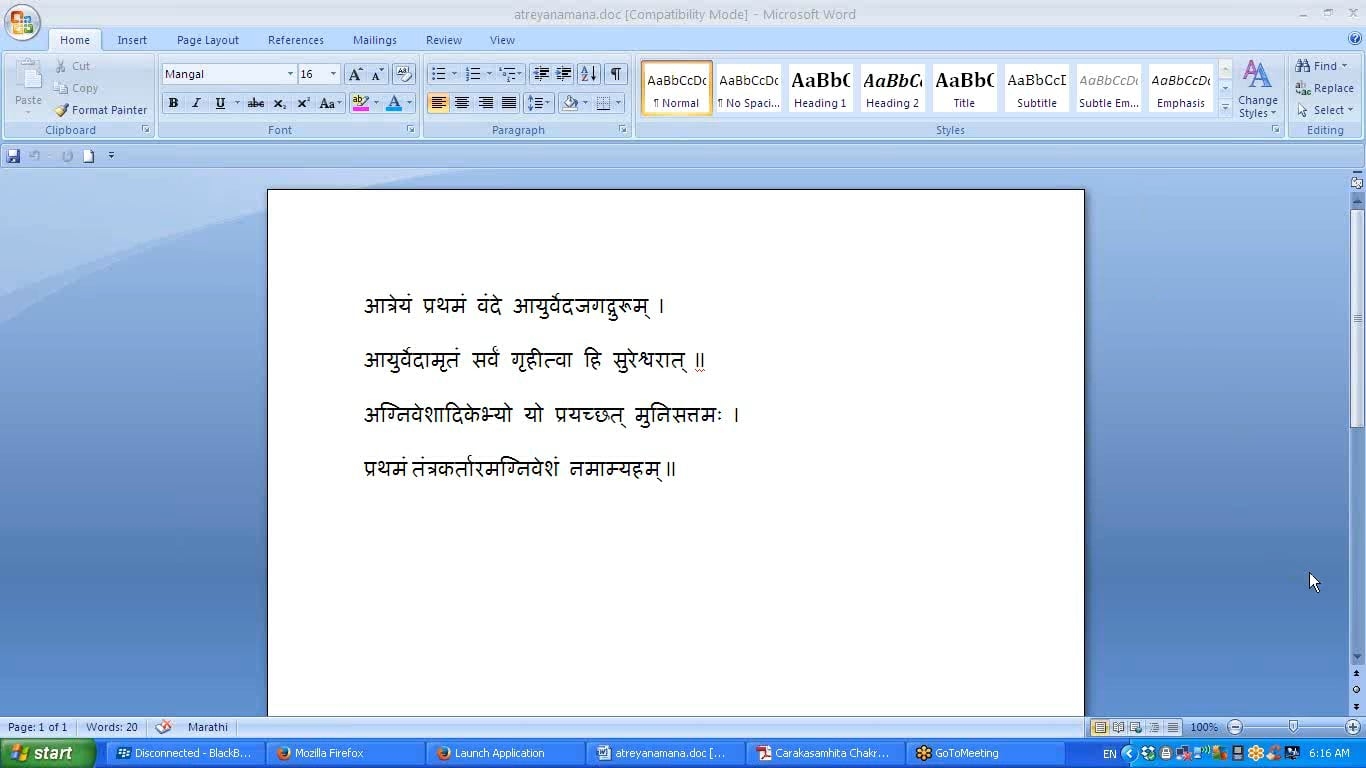
Task: Expand the font size dropdown
Action: (333, 74)
